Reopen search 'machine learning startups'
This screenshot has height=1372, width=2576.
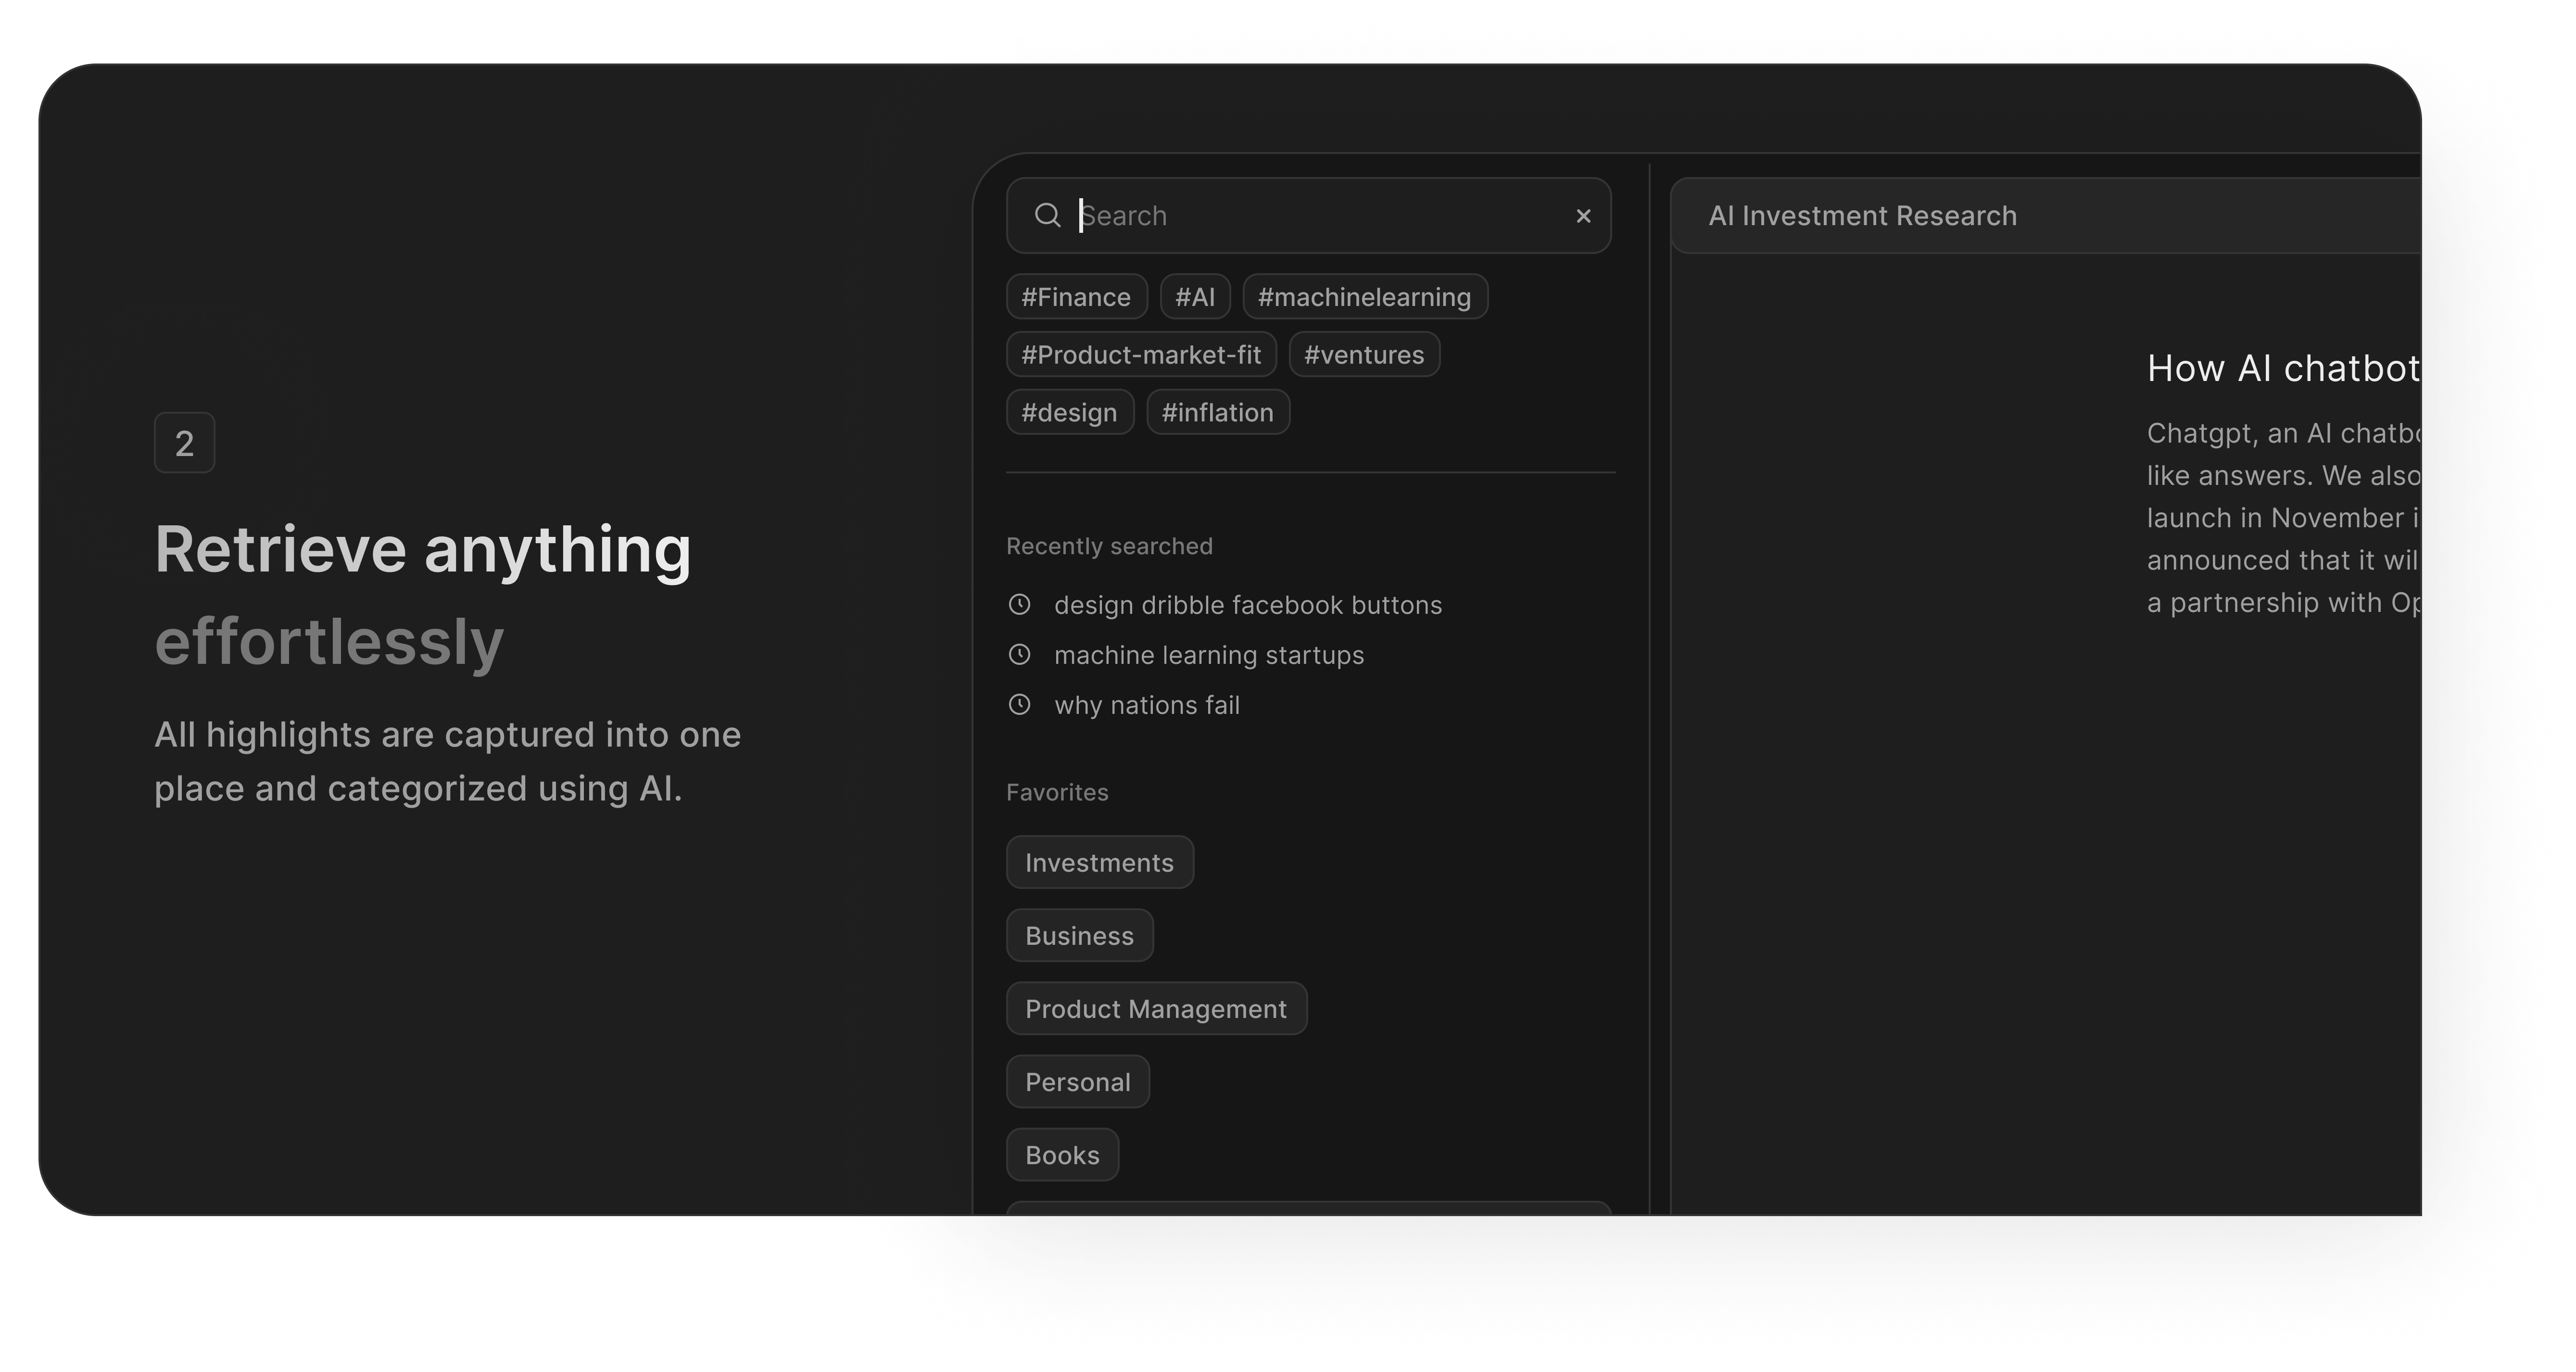1209,655
